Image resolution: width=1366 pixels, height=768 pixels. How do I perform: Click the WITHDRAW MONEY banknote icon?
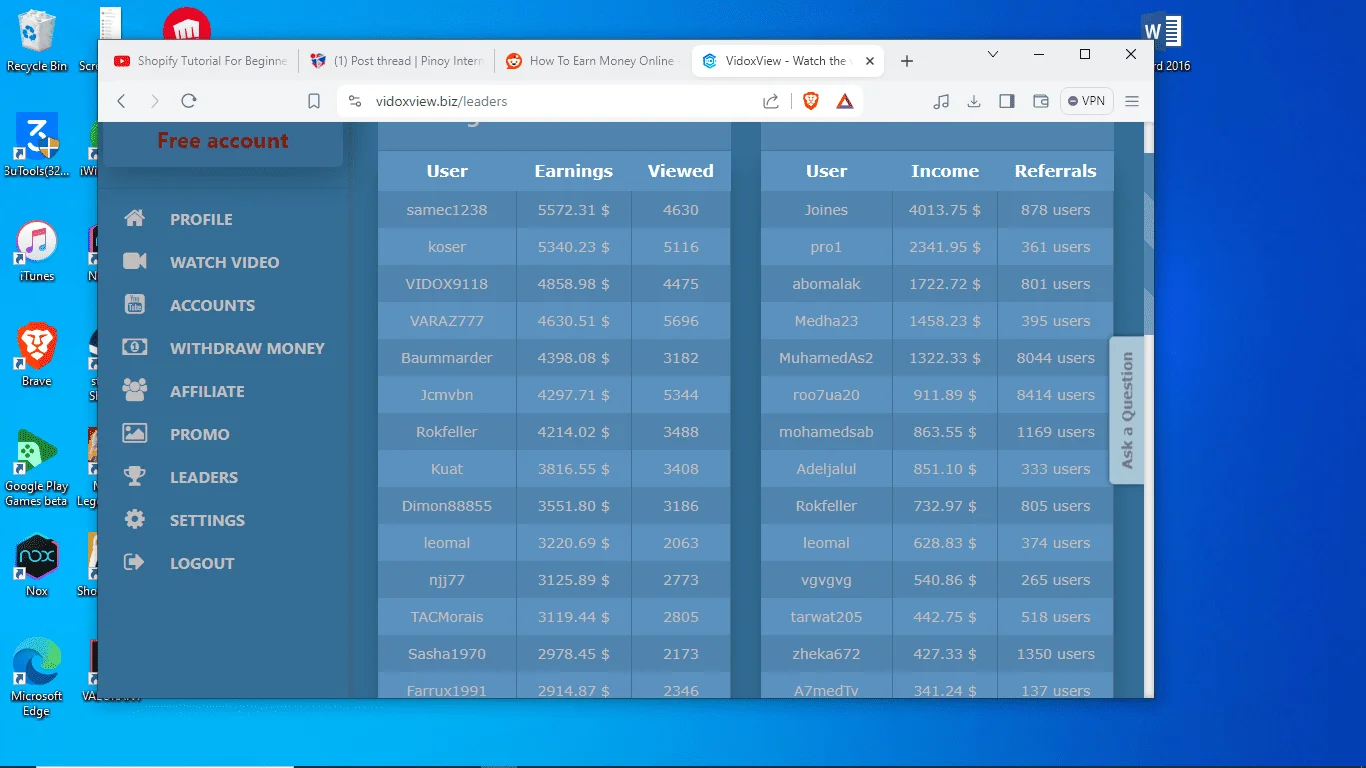coord(135,348)
